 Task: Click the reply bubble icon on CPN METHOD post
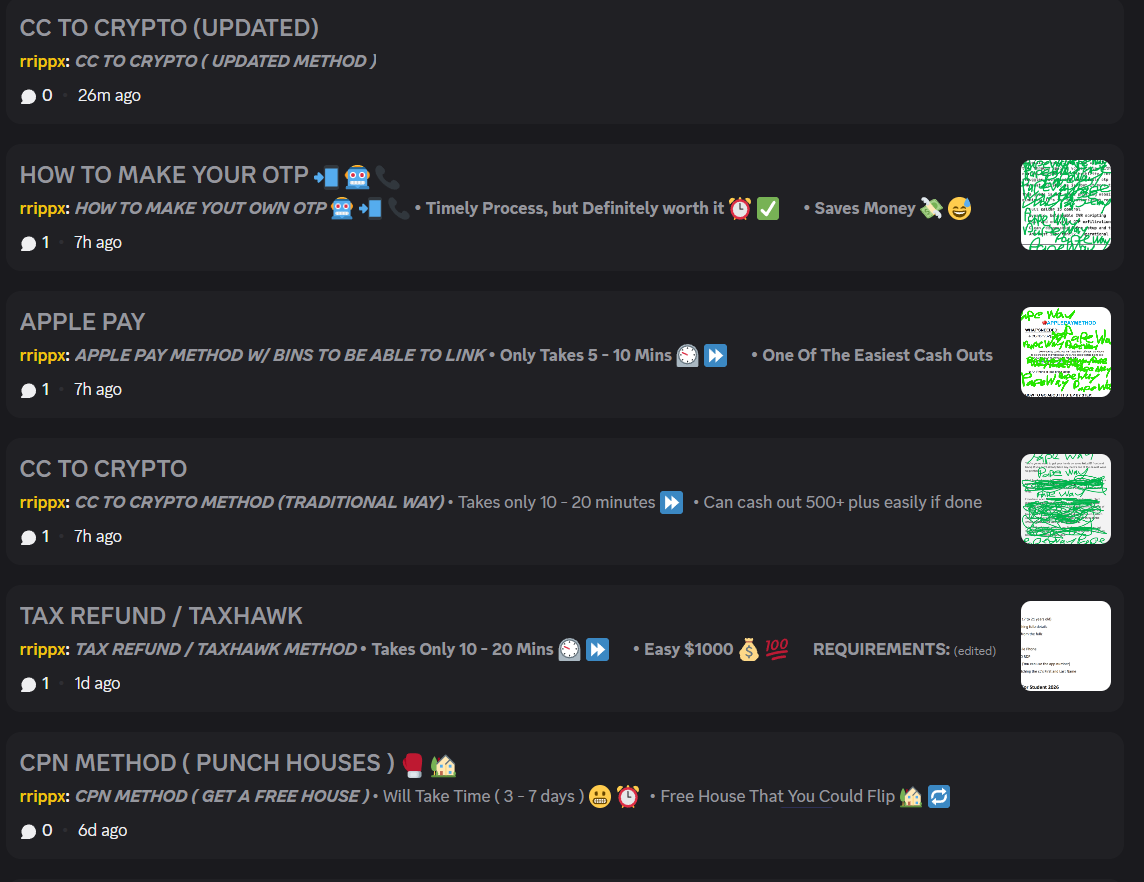(x=28, y=831)
